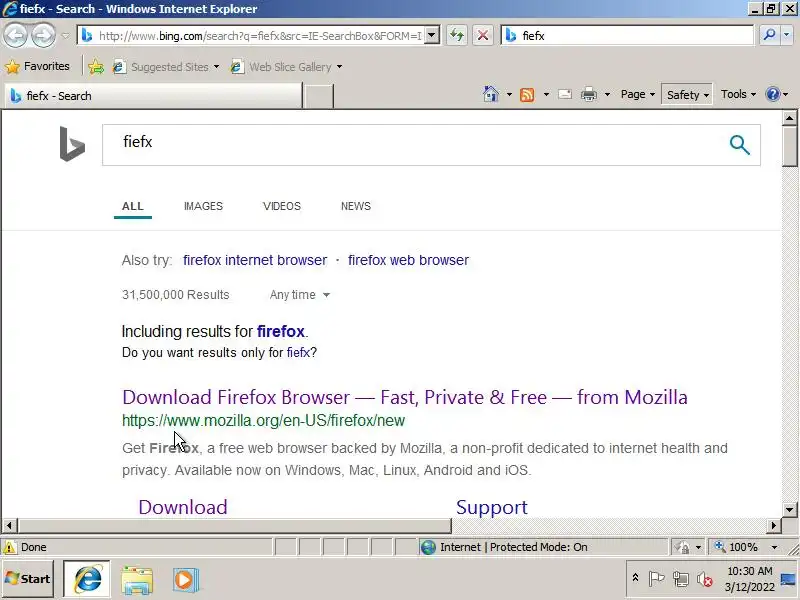Open Windows Media Player from taskbar

pos(185,580)
